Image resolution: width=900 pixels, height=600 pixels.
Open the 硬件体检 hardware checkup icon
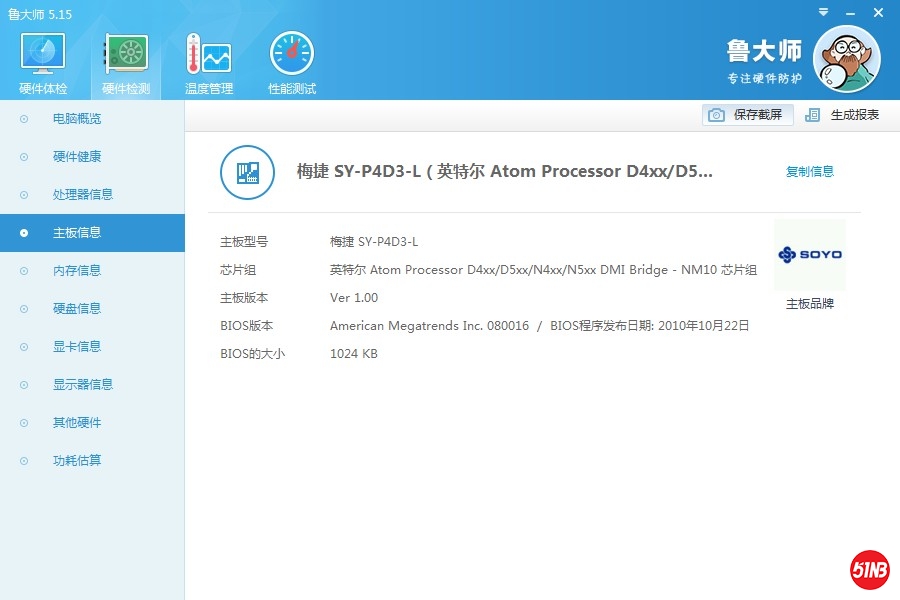coord(43,62)
